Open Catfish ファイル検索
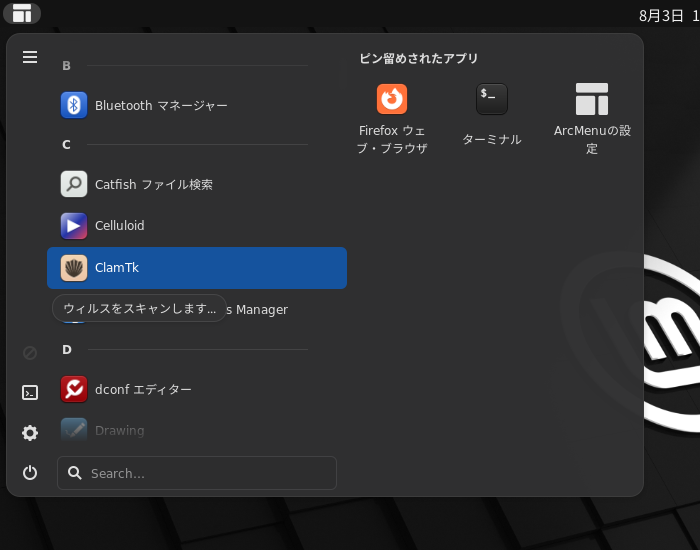This screenshot has width=700, height=550. click(197, 184)
